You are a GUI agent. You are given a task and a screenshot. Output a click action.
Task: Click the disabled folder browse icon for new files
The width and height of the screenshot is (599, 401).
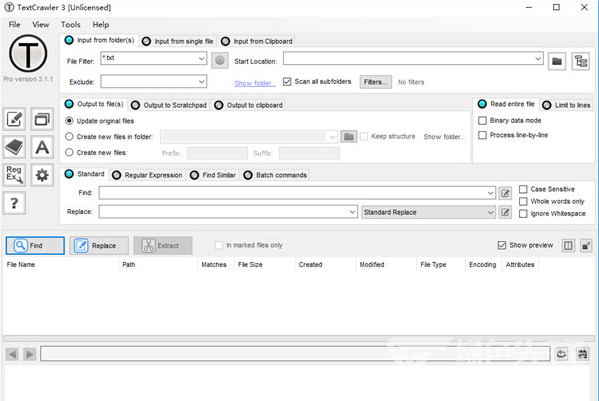(349, 136)
